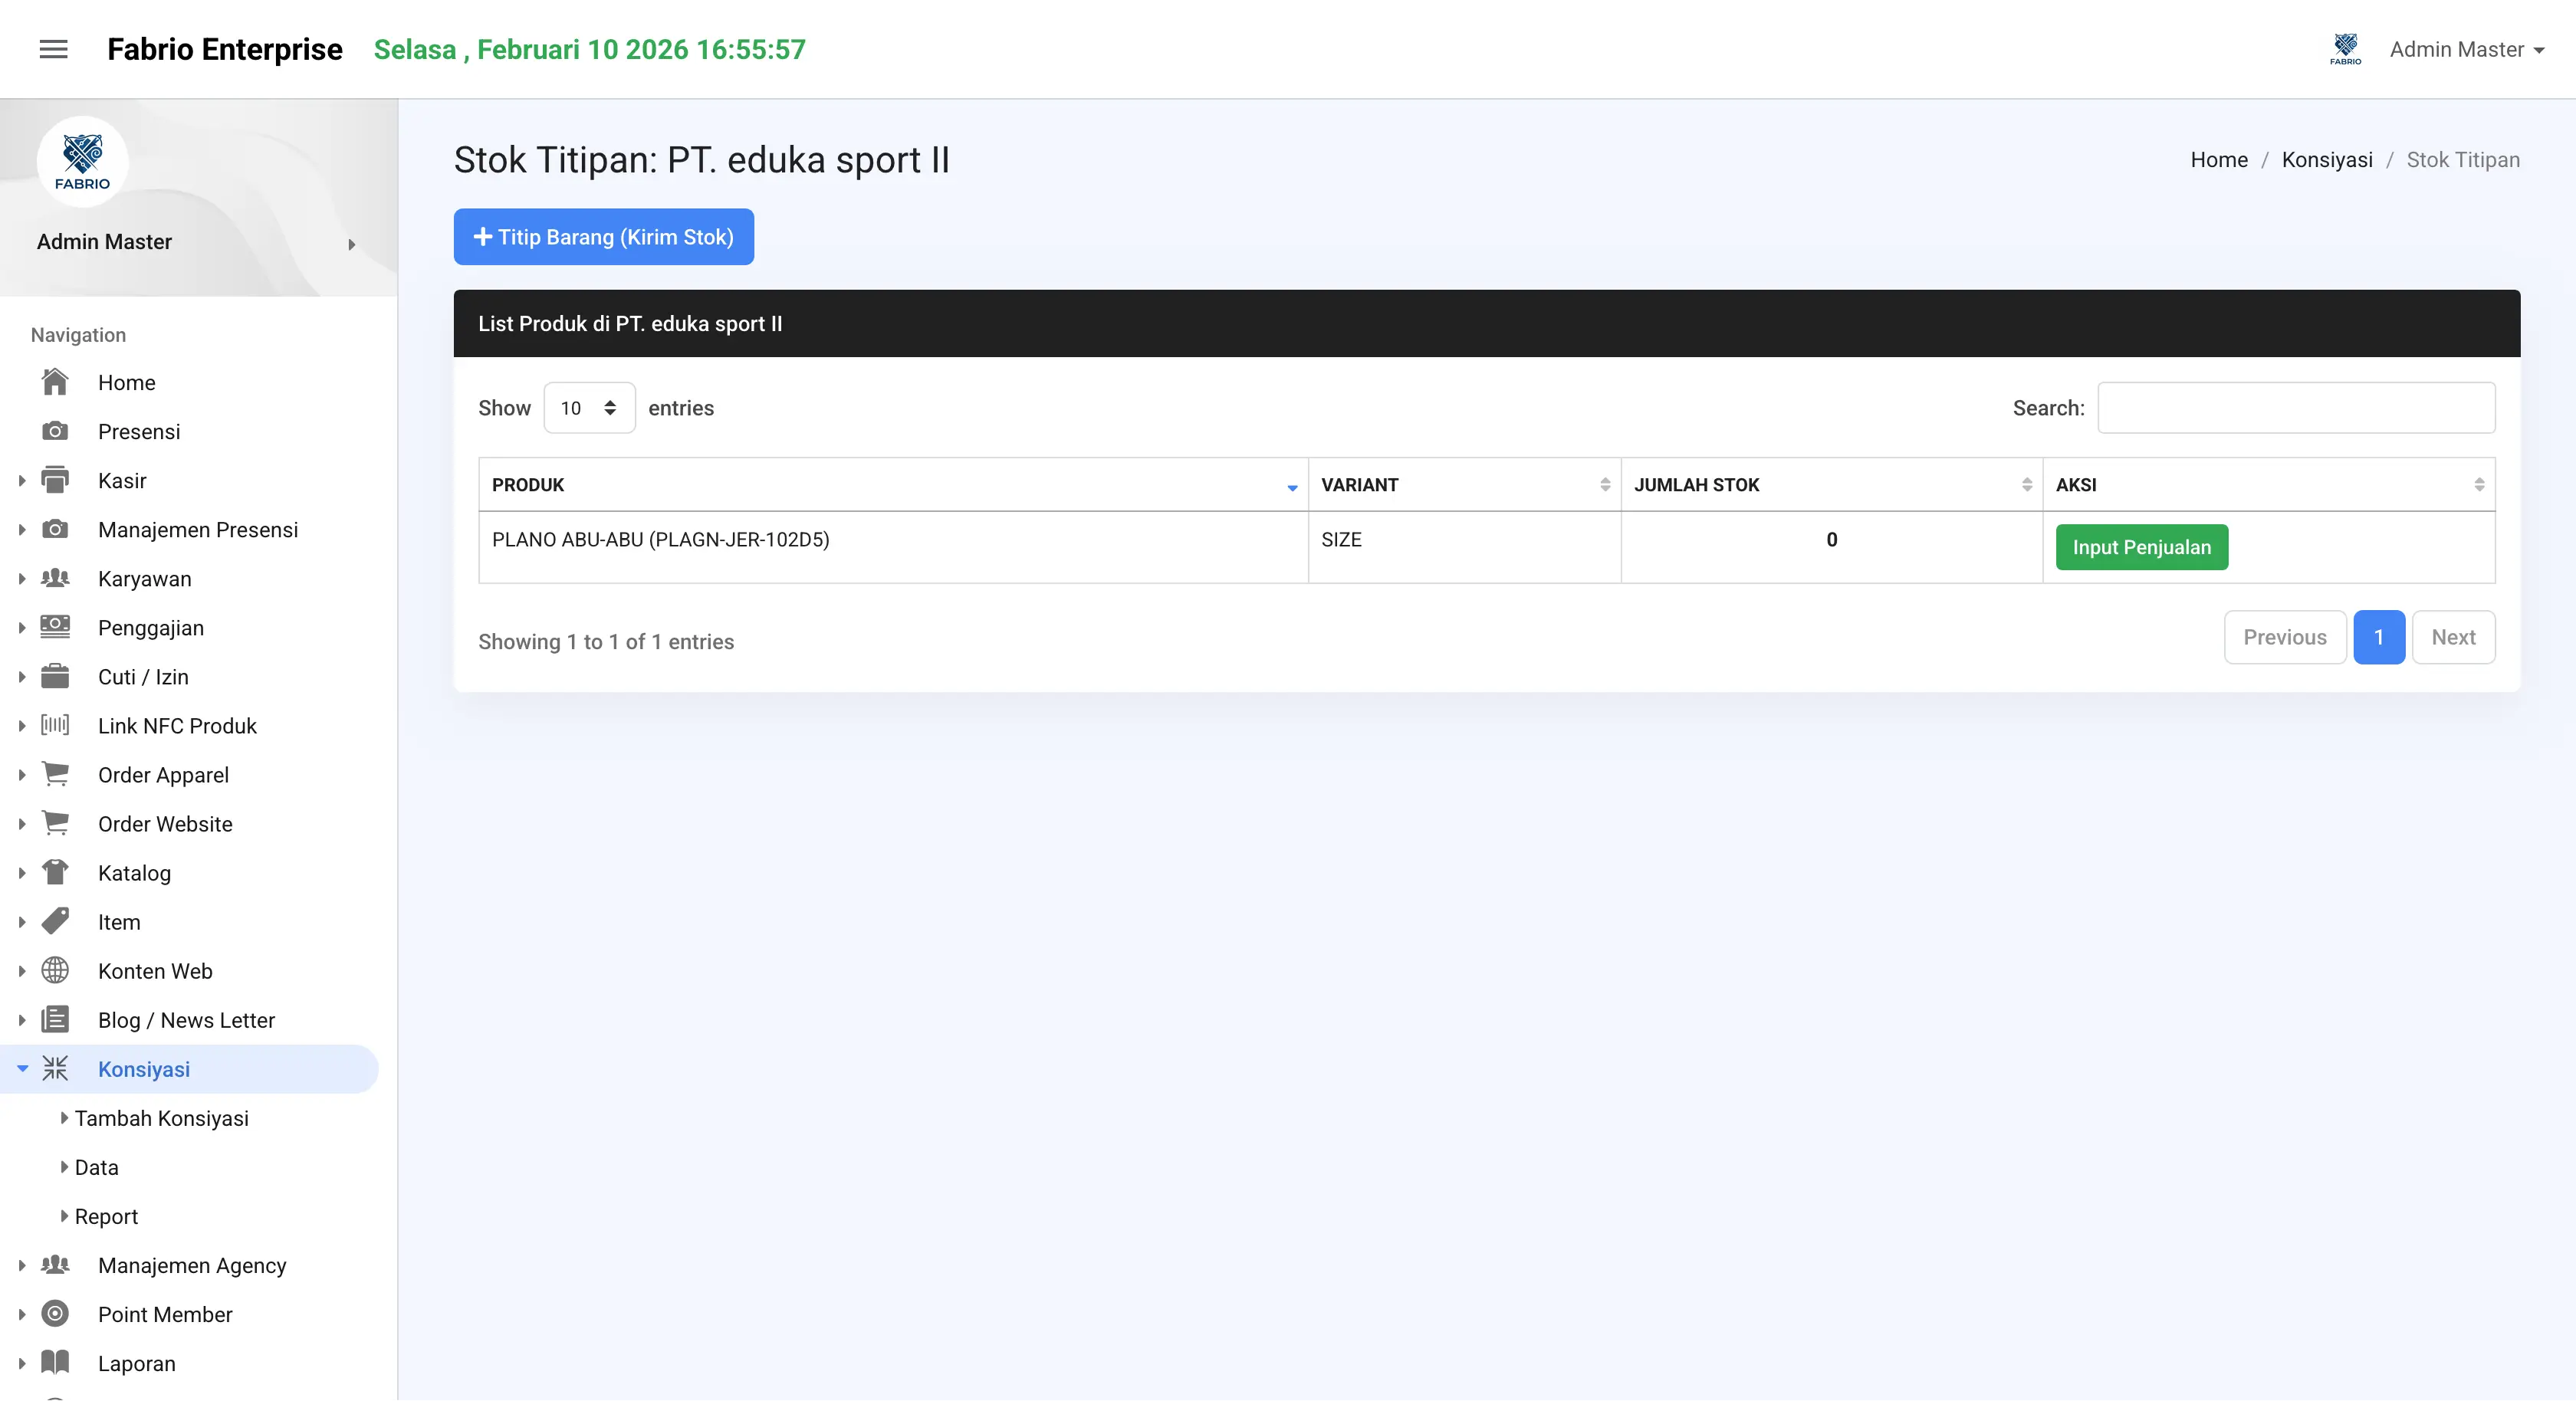Open the Admin Master dropdown in top bar
This screenshot has width=2576, height=1401.
pos(2466,49)
